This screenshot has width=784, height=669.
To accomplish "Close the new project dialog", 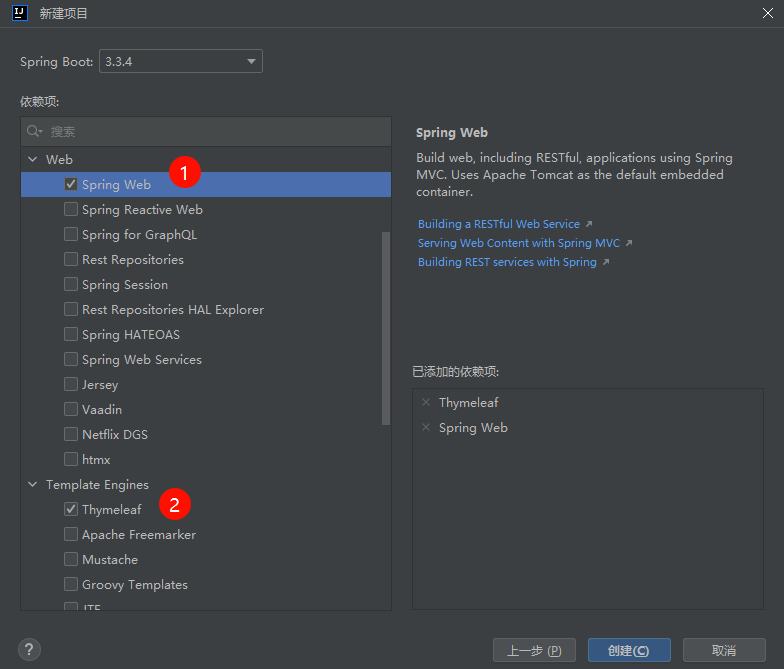I will point(768,13).
